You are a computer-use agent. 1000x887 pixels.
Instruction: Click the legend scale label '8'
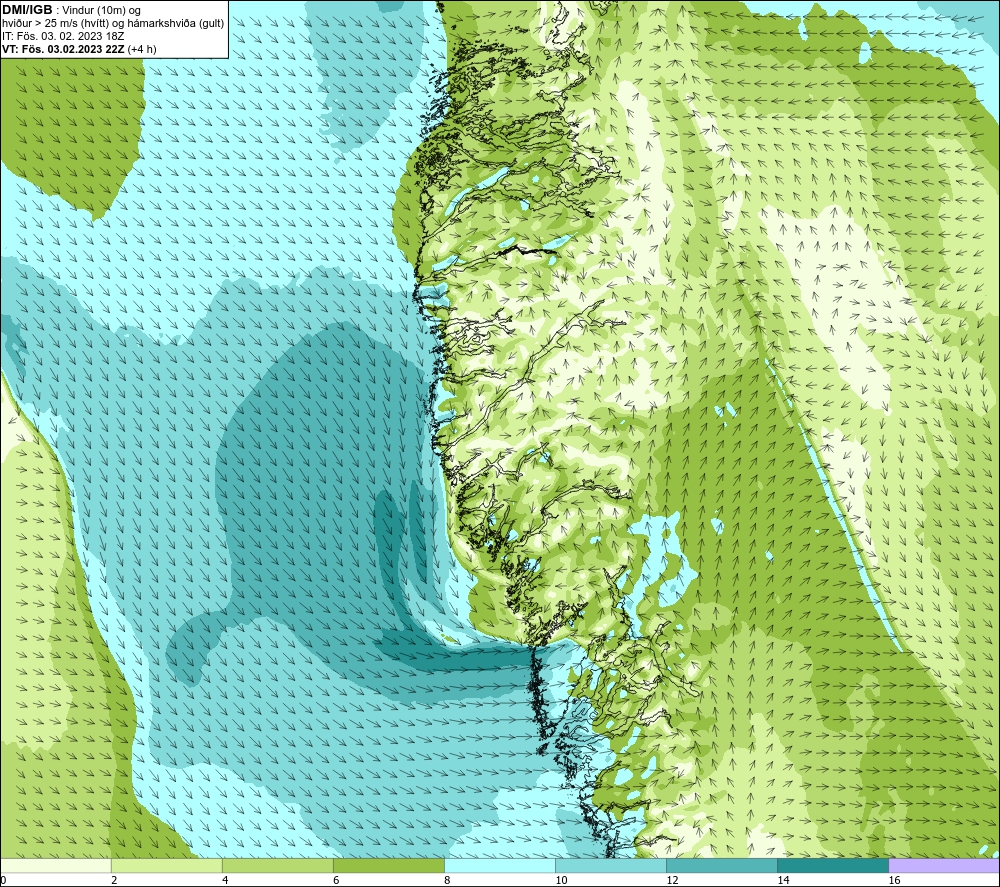446,881
